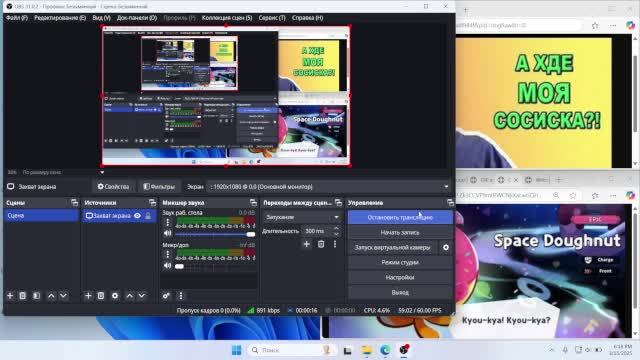Viewport: 640px width, 360px height.
Task: Open the Справка menu
Action: [308, 18]
